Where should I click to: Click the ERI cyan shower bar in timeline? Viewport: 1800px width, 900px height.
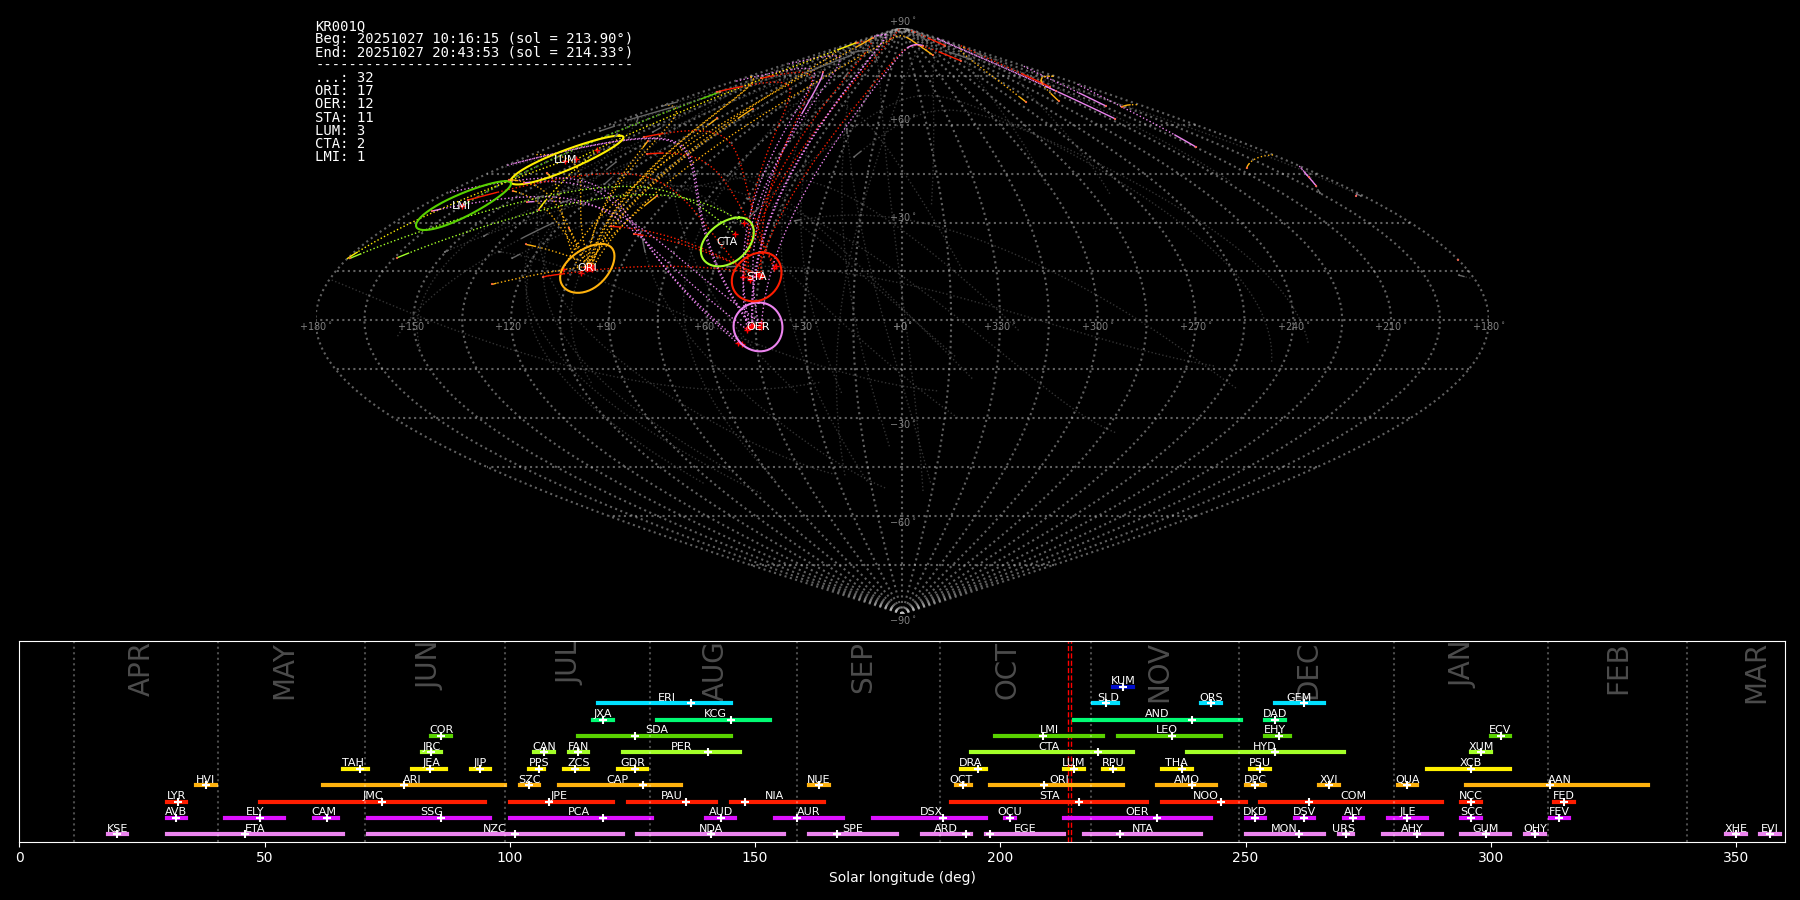pyautogui.click(x=664, y=703)
